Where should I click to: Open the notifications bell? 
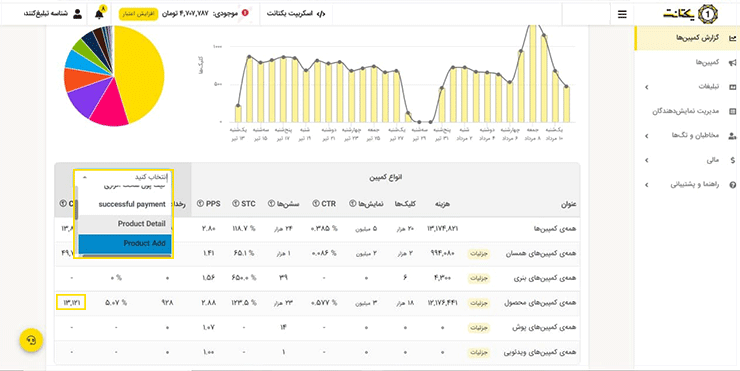pyautogui.click(x=99, y=14)
